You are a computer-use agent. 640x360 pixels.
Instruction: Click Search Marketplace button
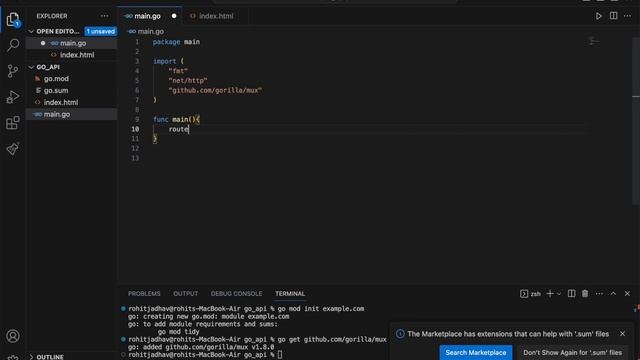coord(476,352)
